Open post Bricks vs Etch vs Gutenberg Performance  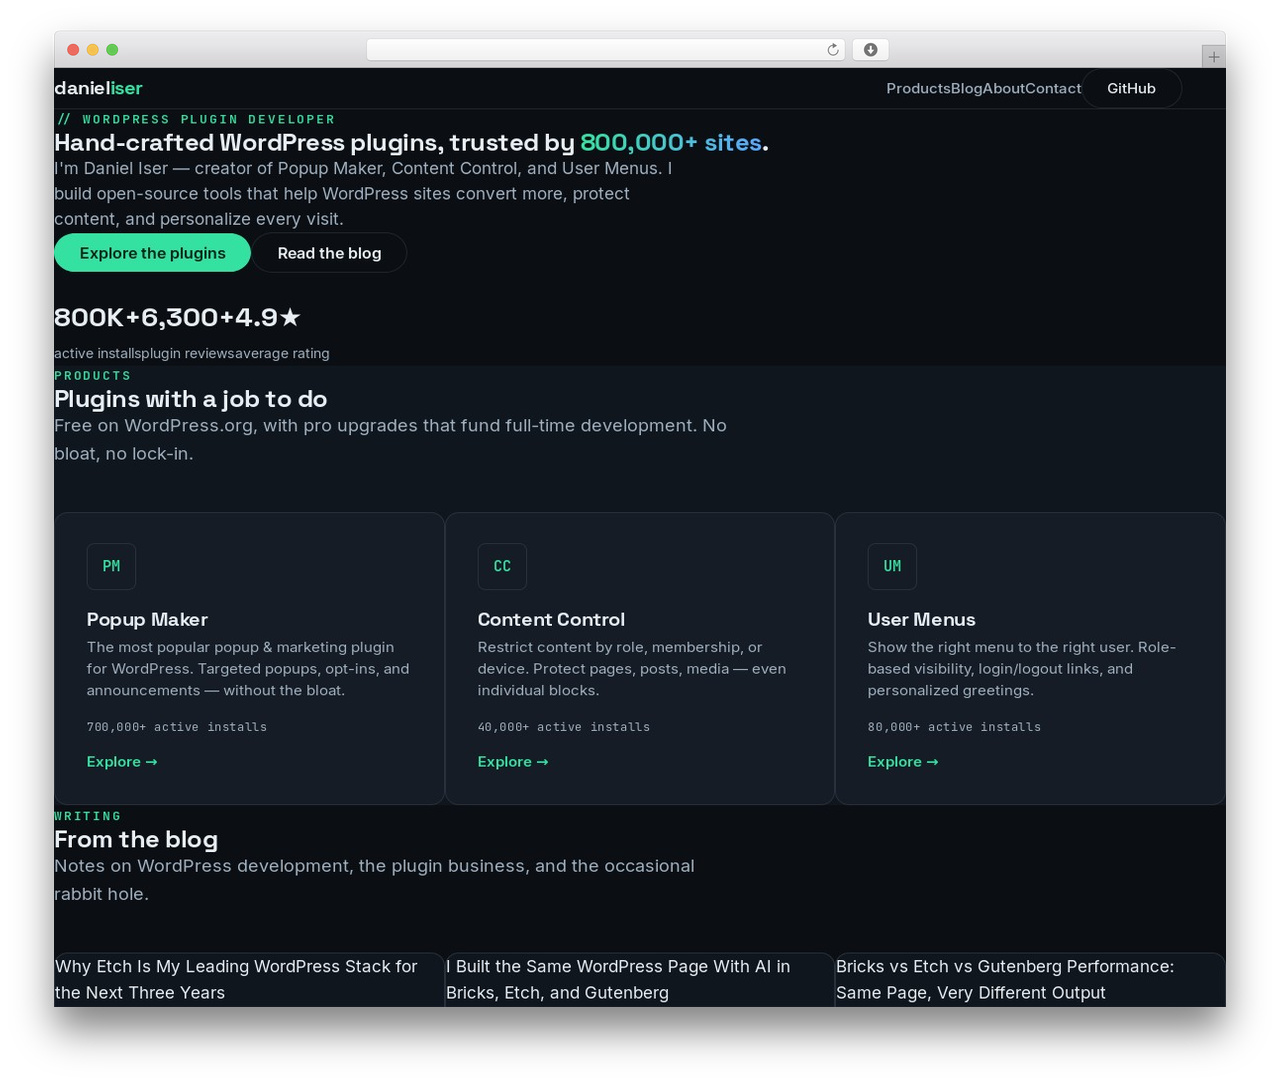pyautogui.click(x=1005, y=979)
